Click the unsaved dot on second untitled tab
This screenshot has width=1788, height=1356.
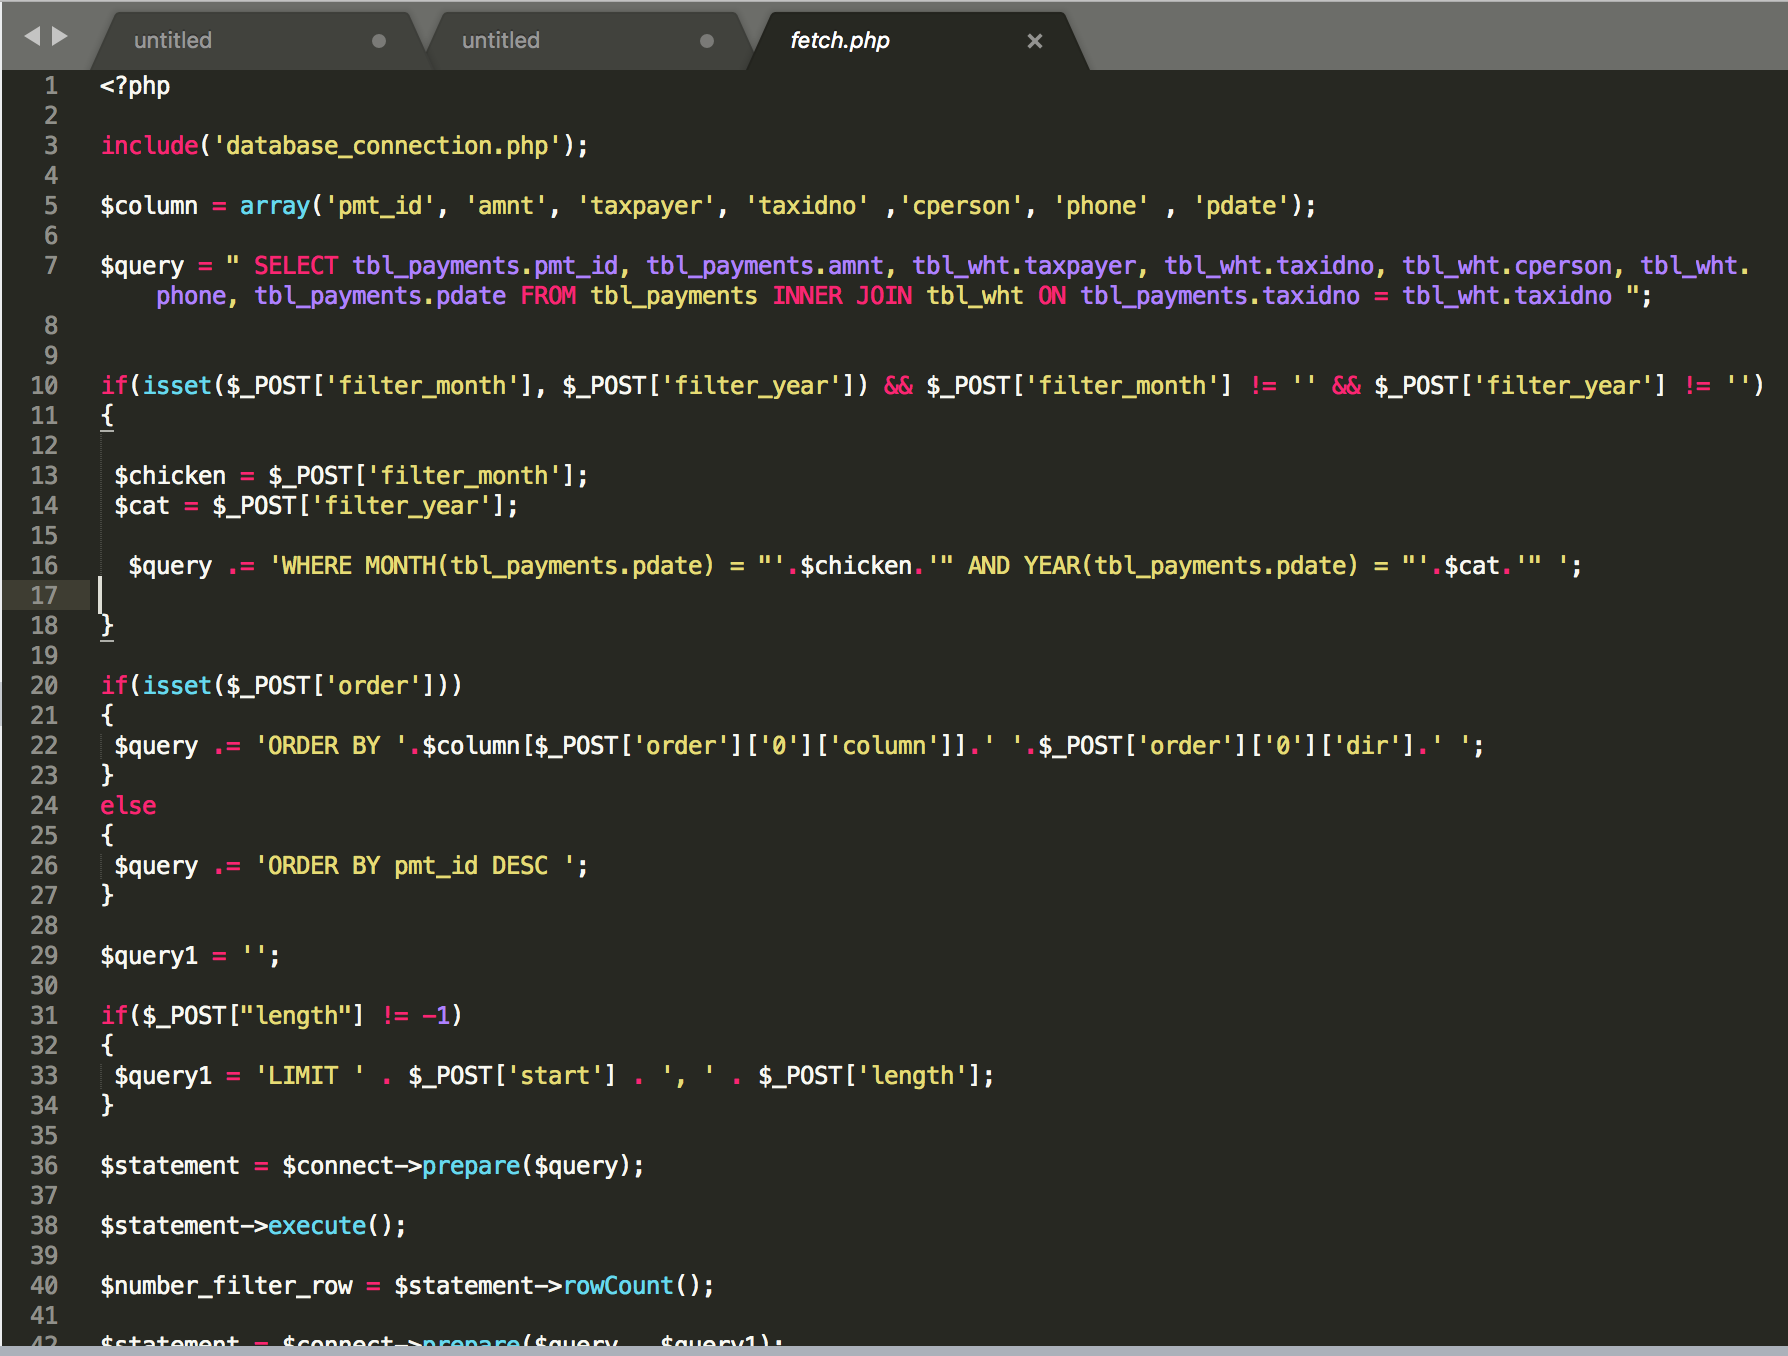coord(706,41)
